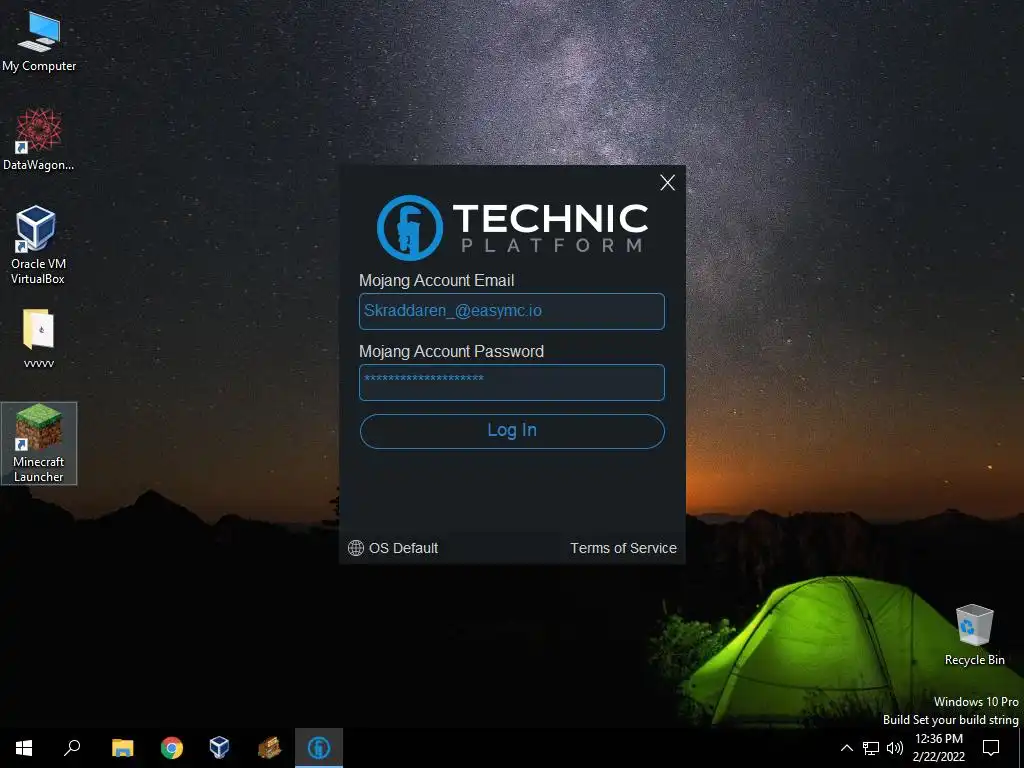Close the Technic login window
The width and height of the screenshot is (1024, 768).
pos(667,183)
